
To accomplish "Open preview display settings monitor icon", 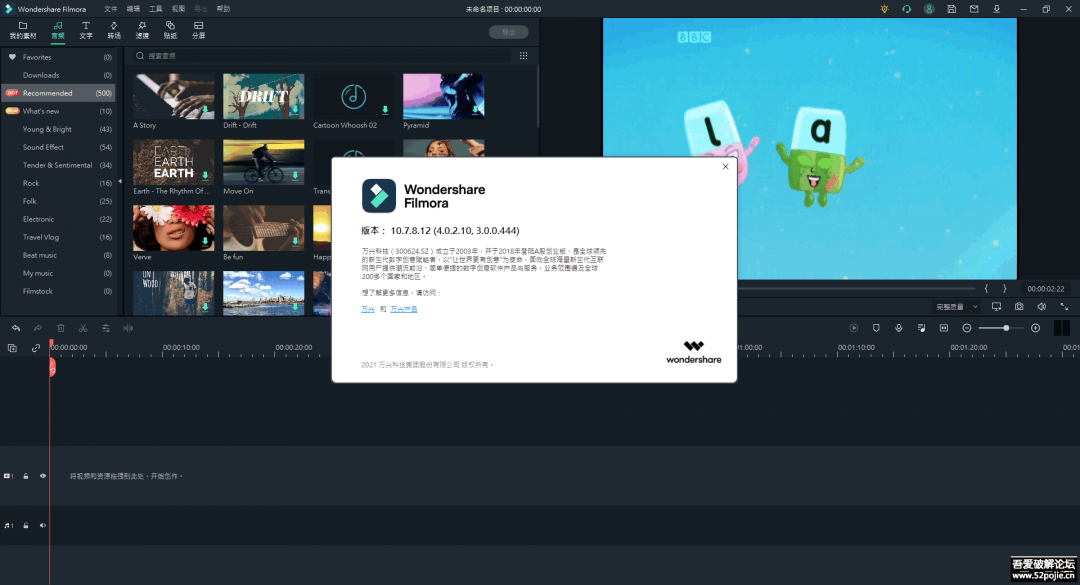I will tap(996, 307).
